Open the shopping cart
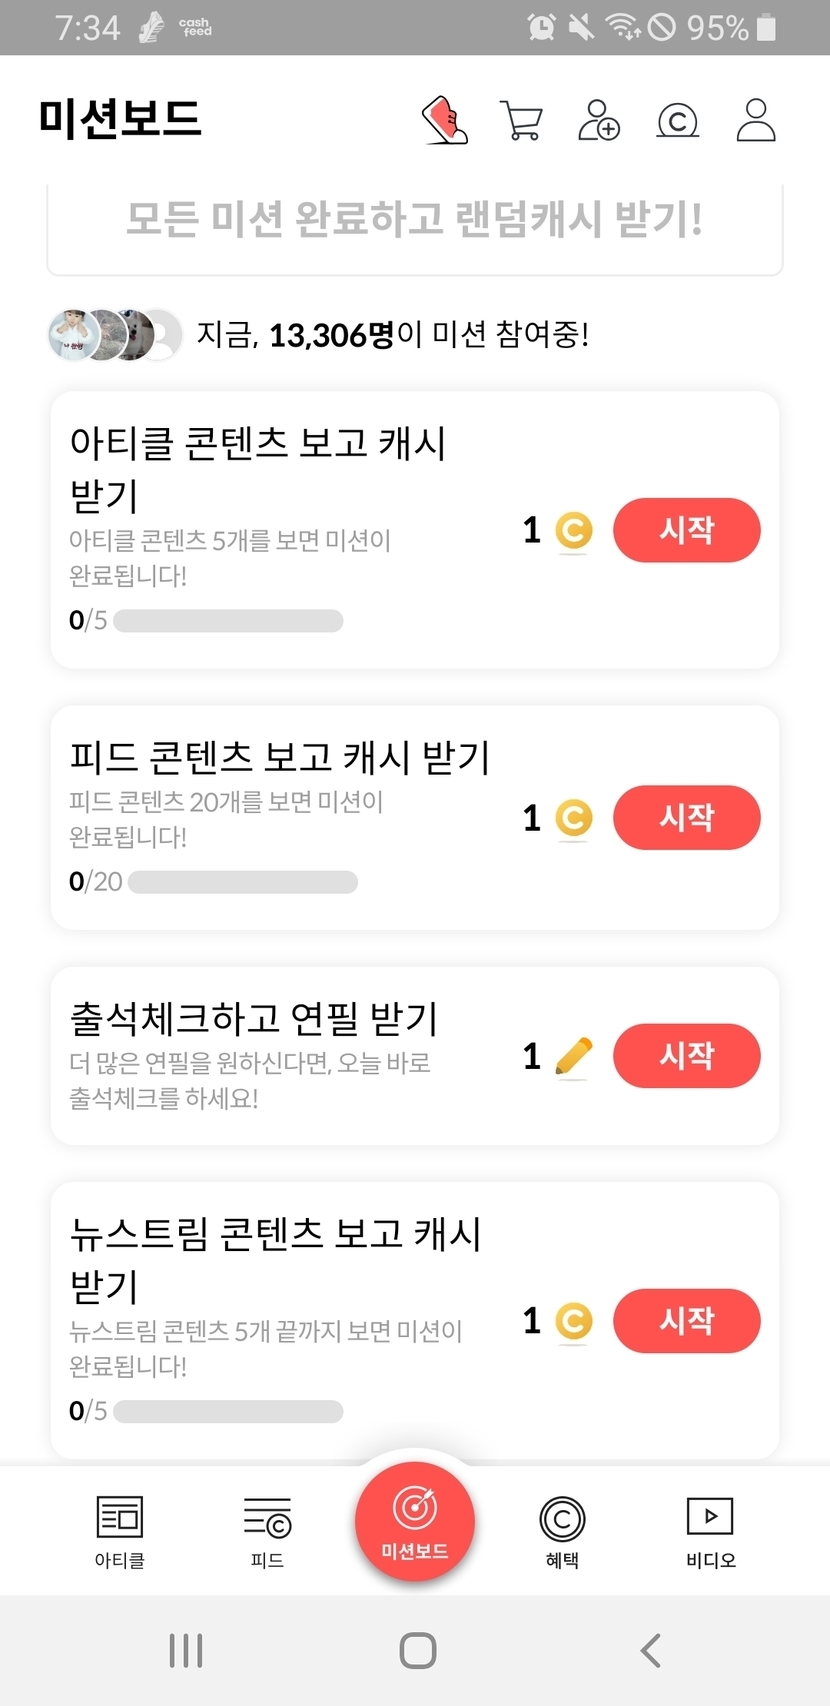This screenshot has width=830, height=1706. 521,121
